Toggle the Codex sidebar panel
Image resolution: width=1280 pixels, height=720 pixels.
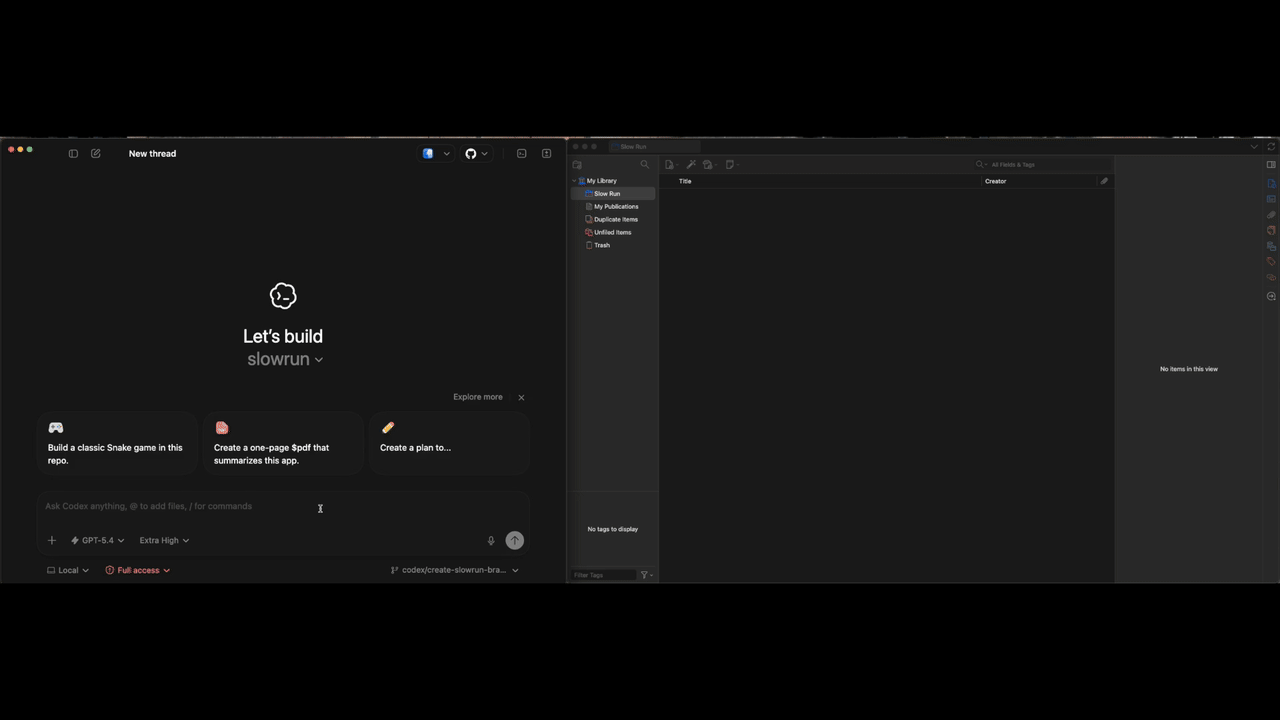pyautogui.click(x=73, y=153)
